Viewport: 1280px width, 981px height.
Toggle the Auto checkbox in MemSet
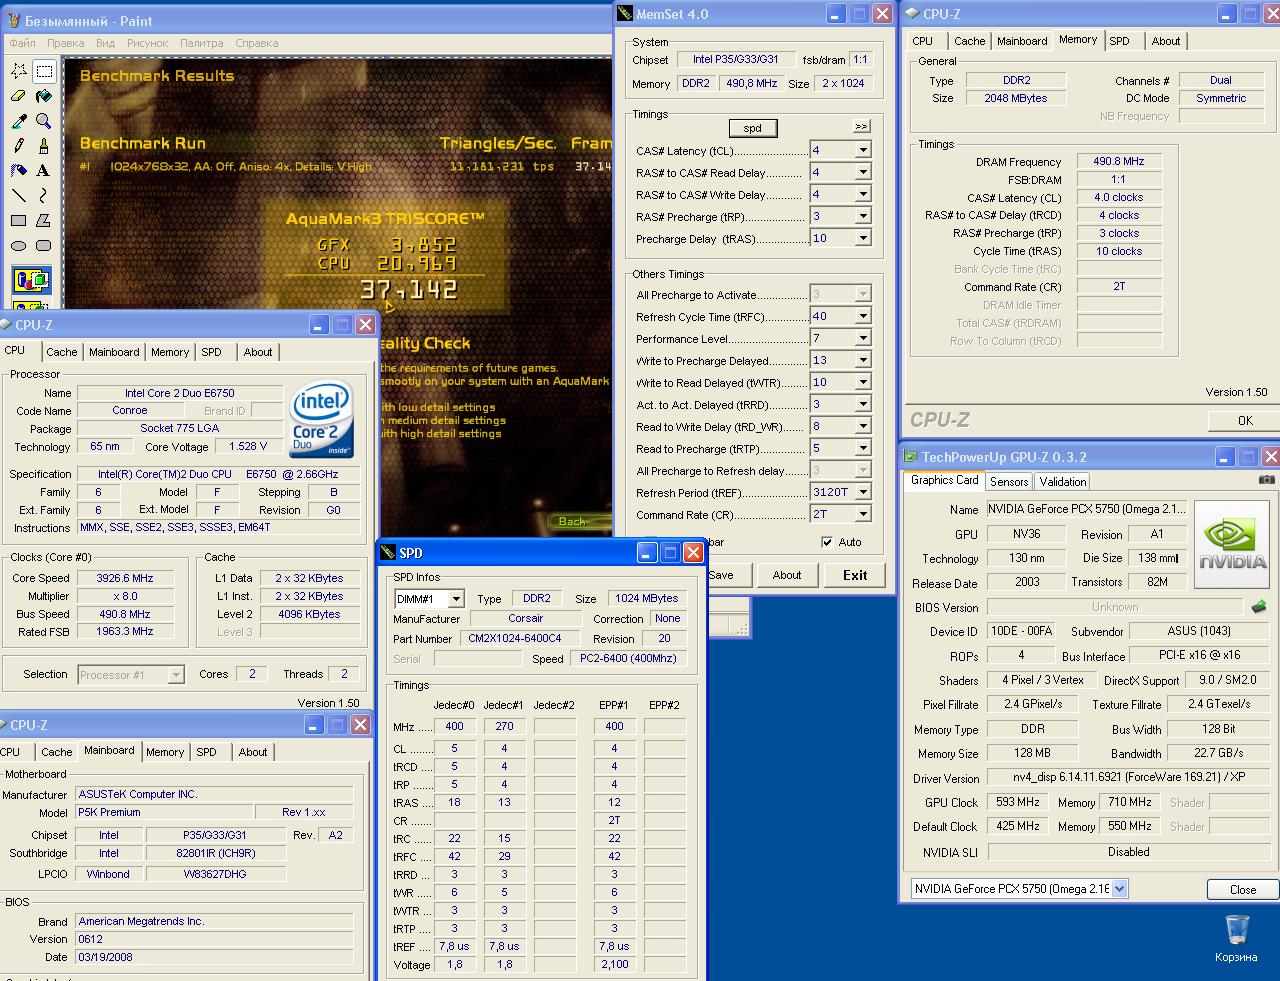click(827, 542)
